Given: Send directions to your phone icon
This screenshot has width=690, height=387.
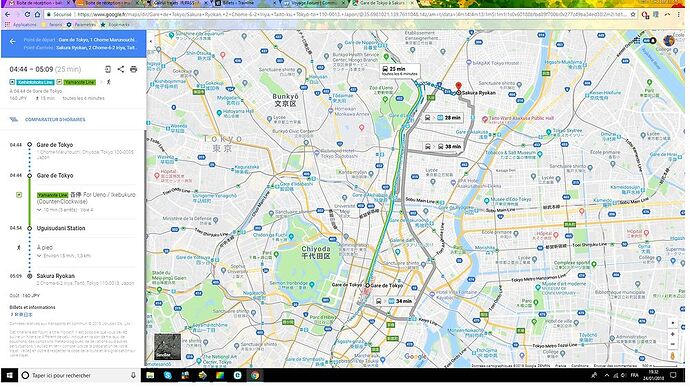Looking at the screenshot, I should [108, 69].
